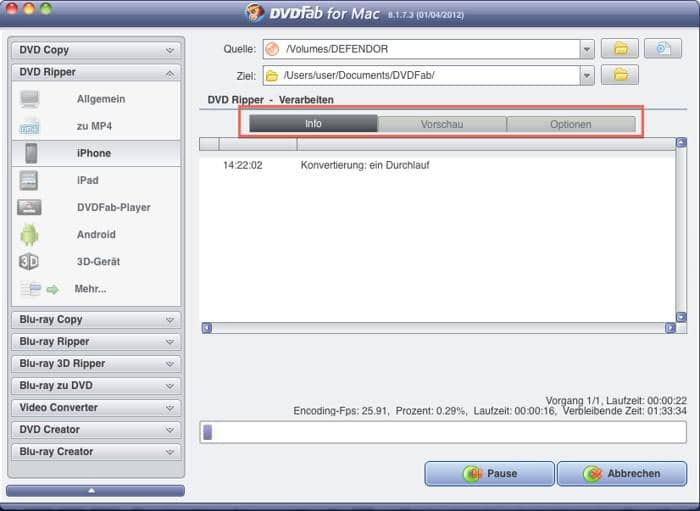Expand the Blu-ray Copy section
The width and height of the screenshot is (700, 511).
pos(96,320)
